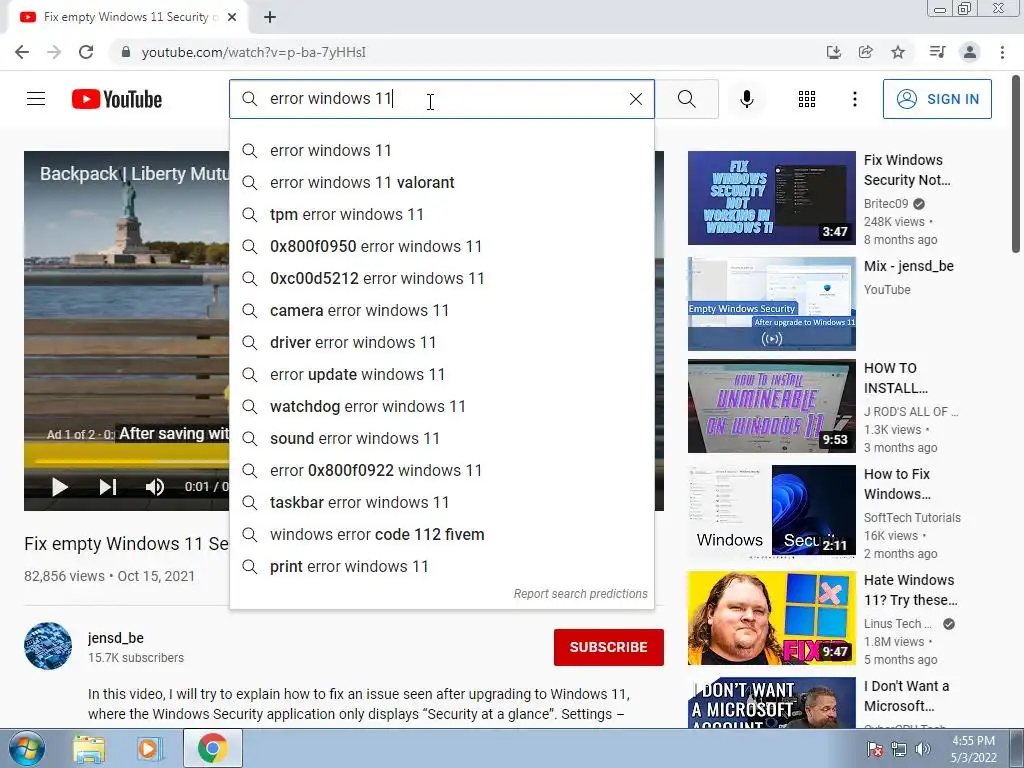Pick suggestion 'print error windows 11'
This screenshot has height=768, width=1024.
(442, 566)
